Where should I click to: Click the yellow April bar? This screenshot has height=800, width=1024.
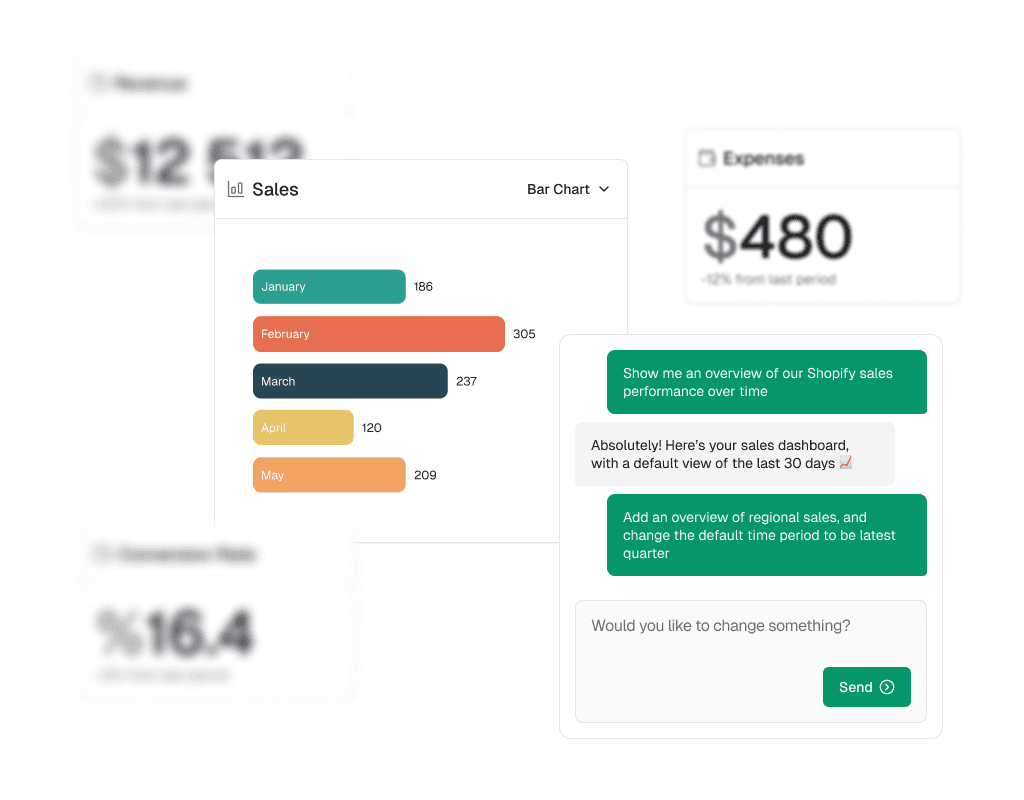(302, 427)
